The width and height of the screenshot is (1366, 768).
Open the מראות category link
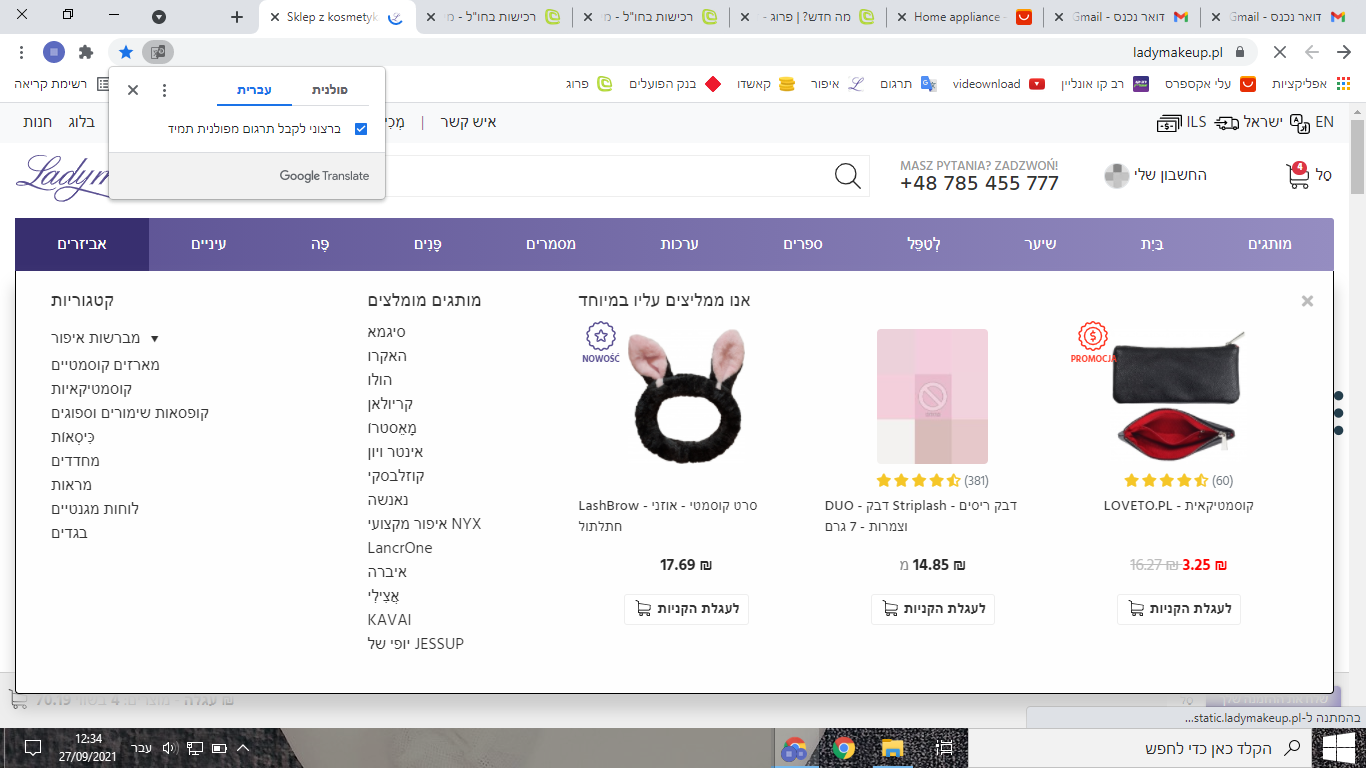click(71, 485)
